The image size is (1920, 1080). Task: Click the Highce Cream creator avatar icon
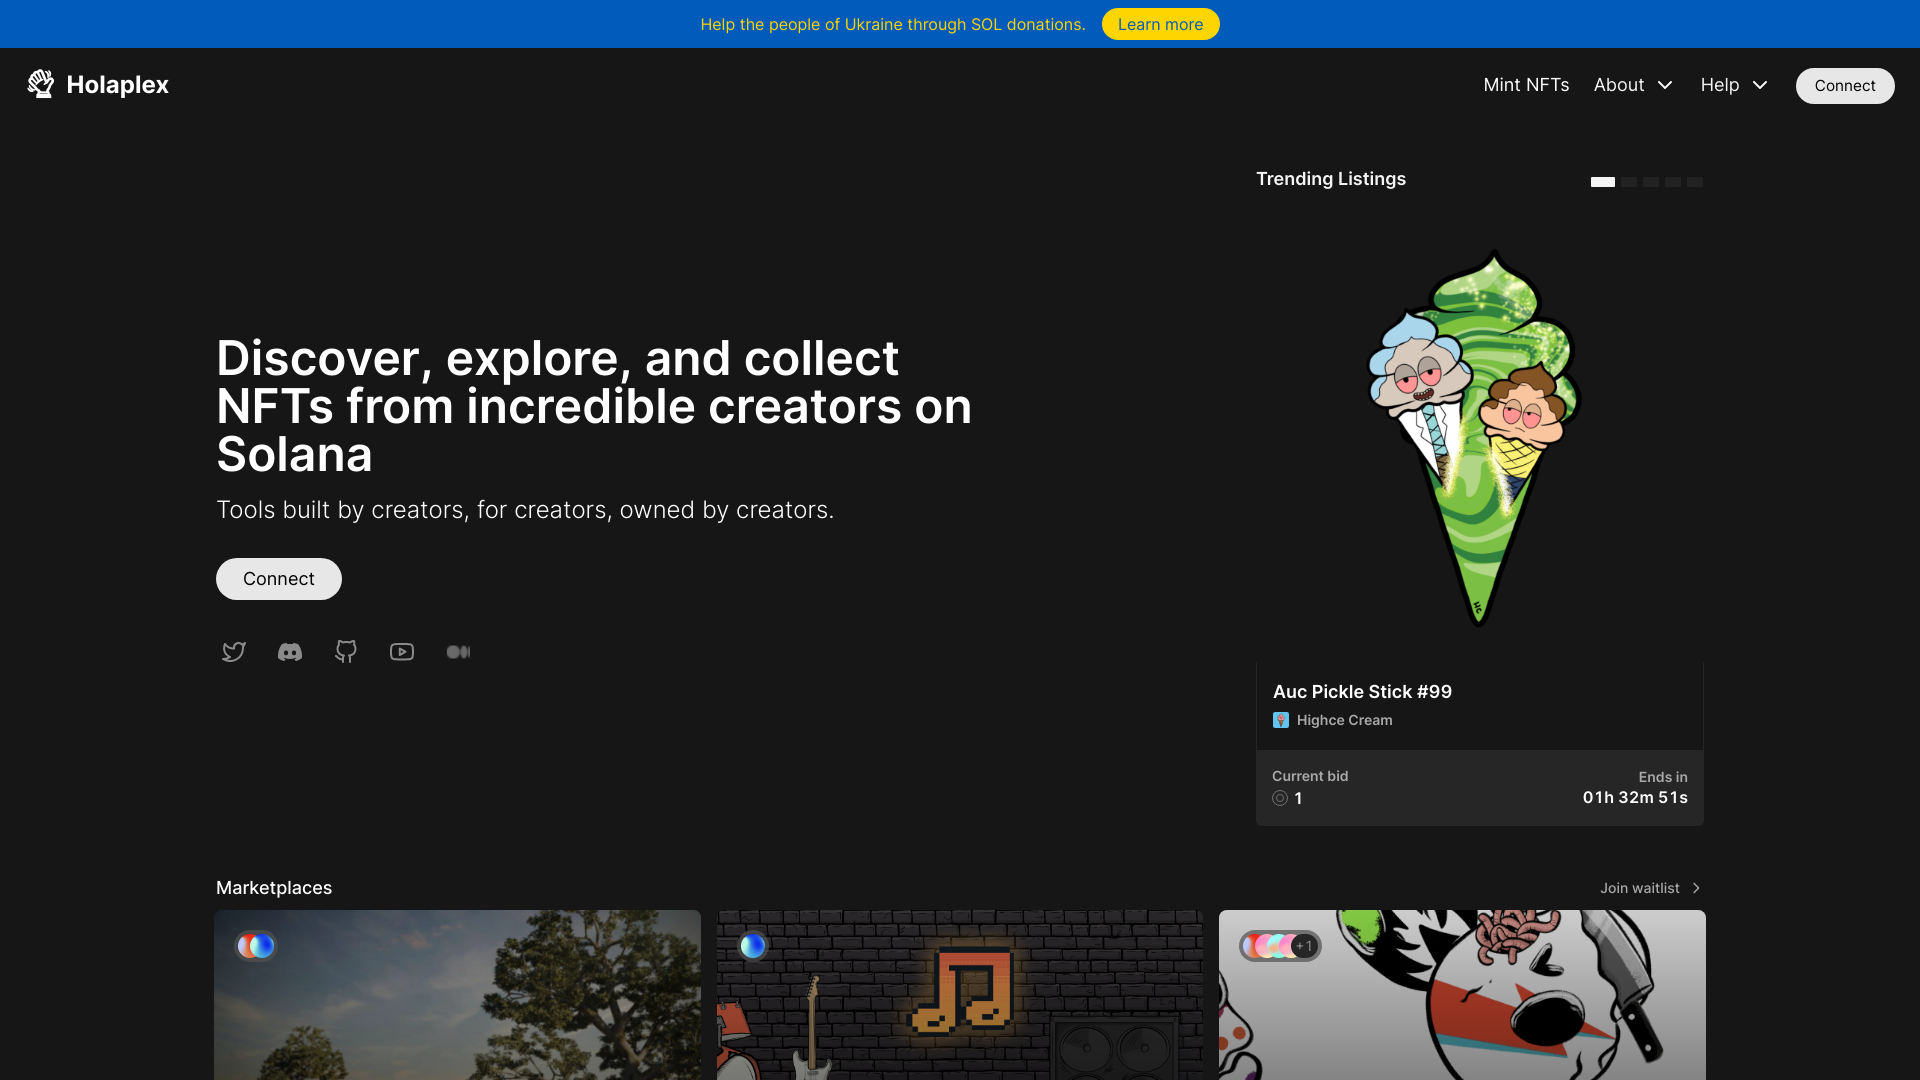[x=1281, y=720]
